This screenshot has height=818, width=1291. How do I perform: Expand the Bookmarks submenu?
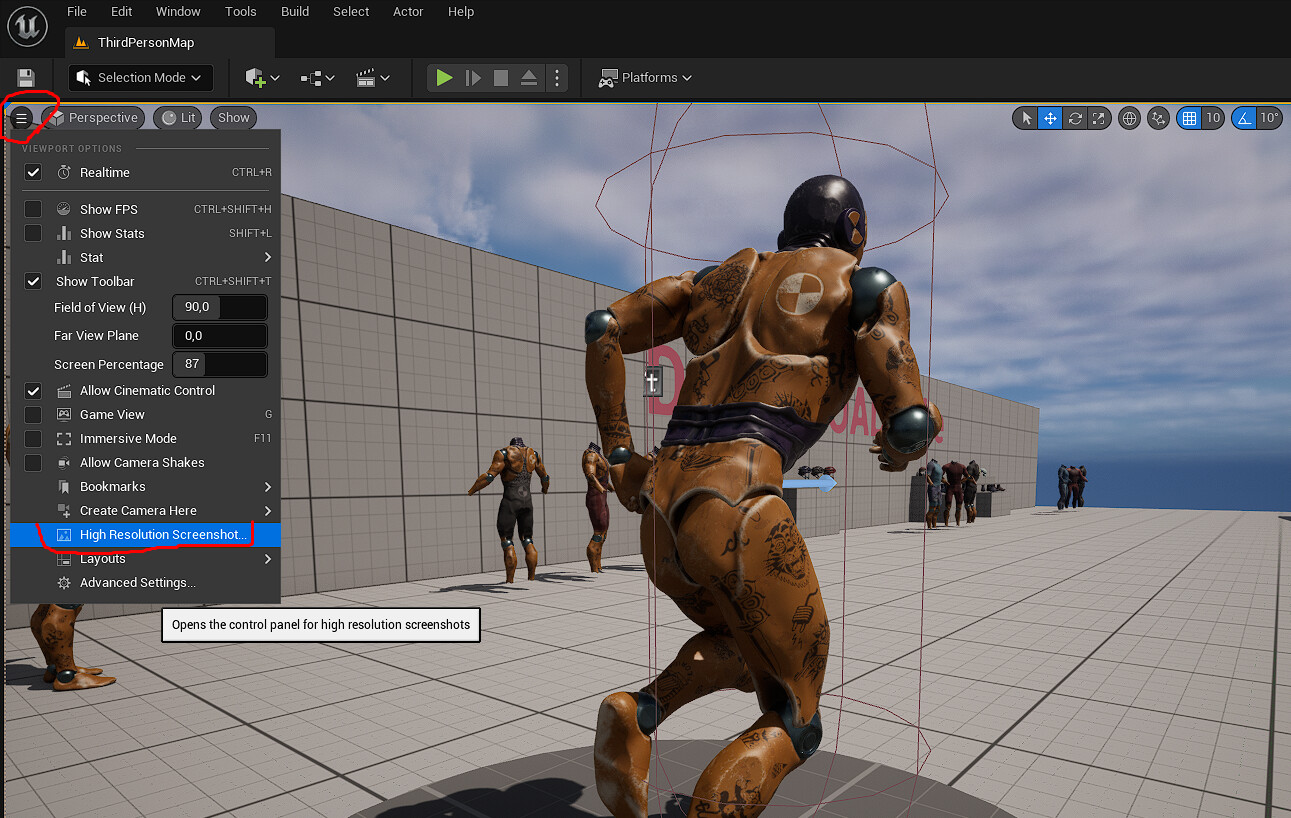pos(145,486)
